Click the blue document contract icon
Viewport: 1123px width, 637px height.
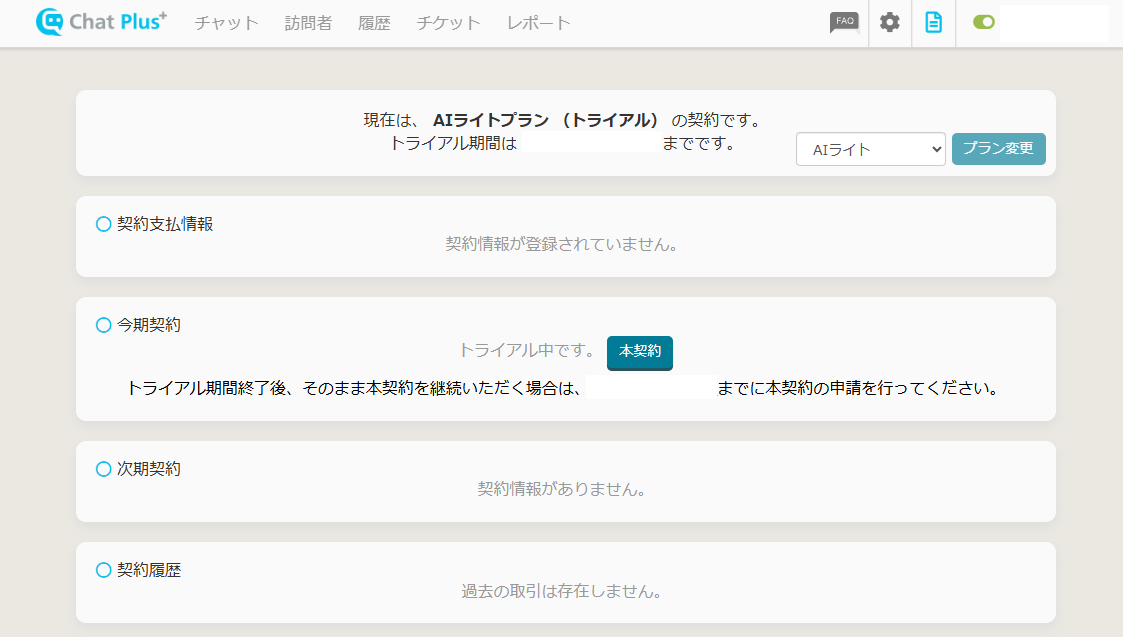933,22
